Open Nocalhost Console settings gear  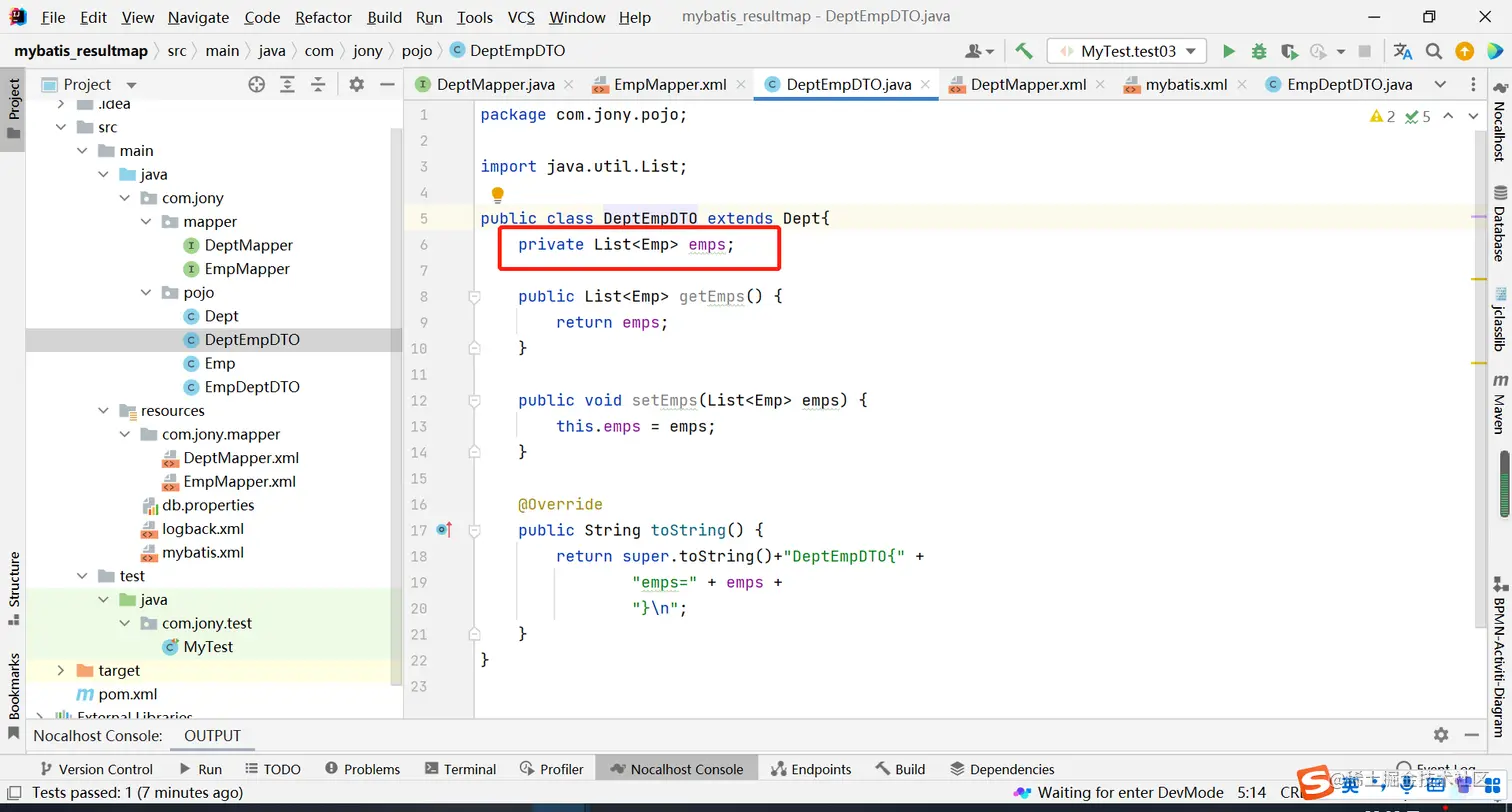click(x=1441, y=735)
